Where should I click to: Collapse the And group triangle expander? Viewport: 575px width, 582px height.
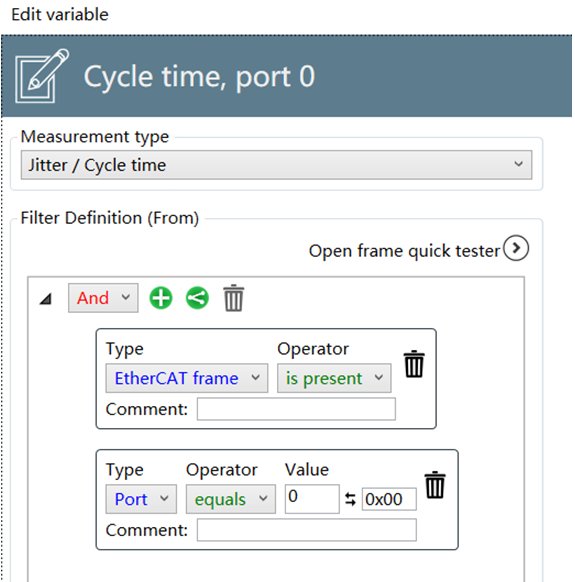tap(46, 299)
